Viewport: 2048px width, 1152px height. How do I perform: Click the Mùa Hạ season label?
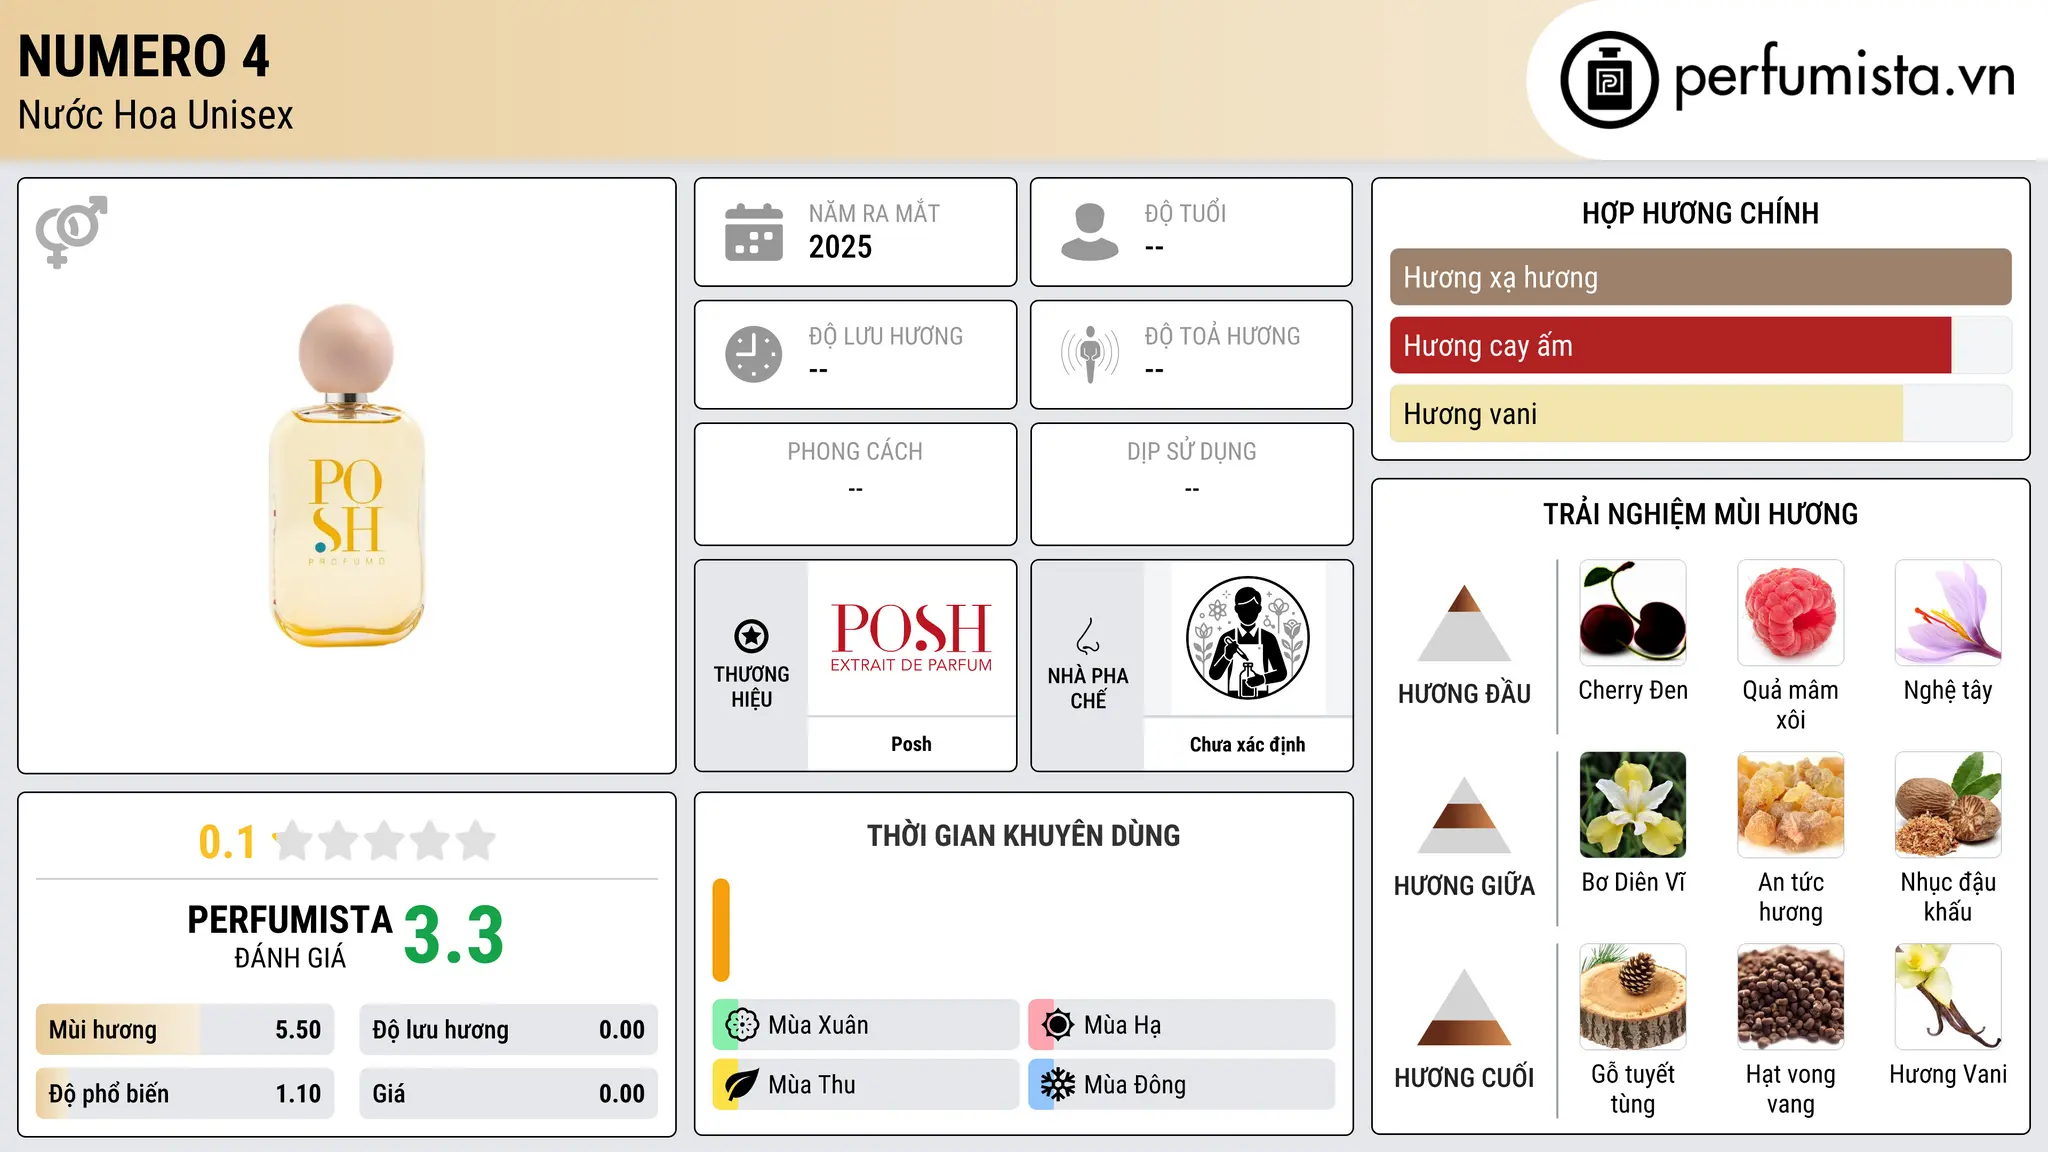1122,1025
